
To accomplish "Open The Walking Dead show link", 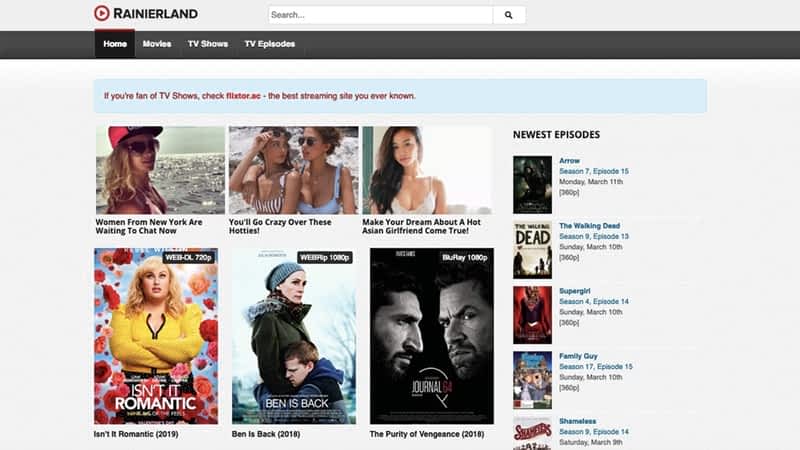I will [x=589, y=226].
